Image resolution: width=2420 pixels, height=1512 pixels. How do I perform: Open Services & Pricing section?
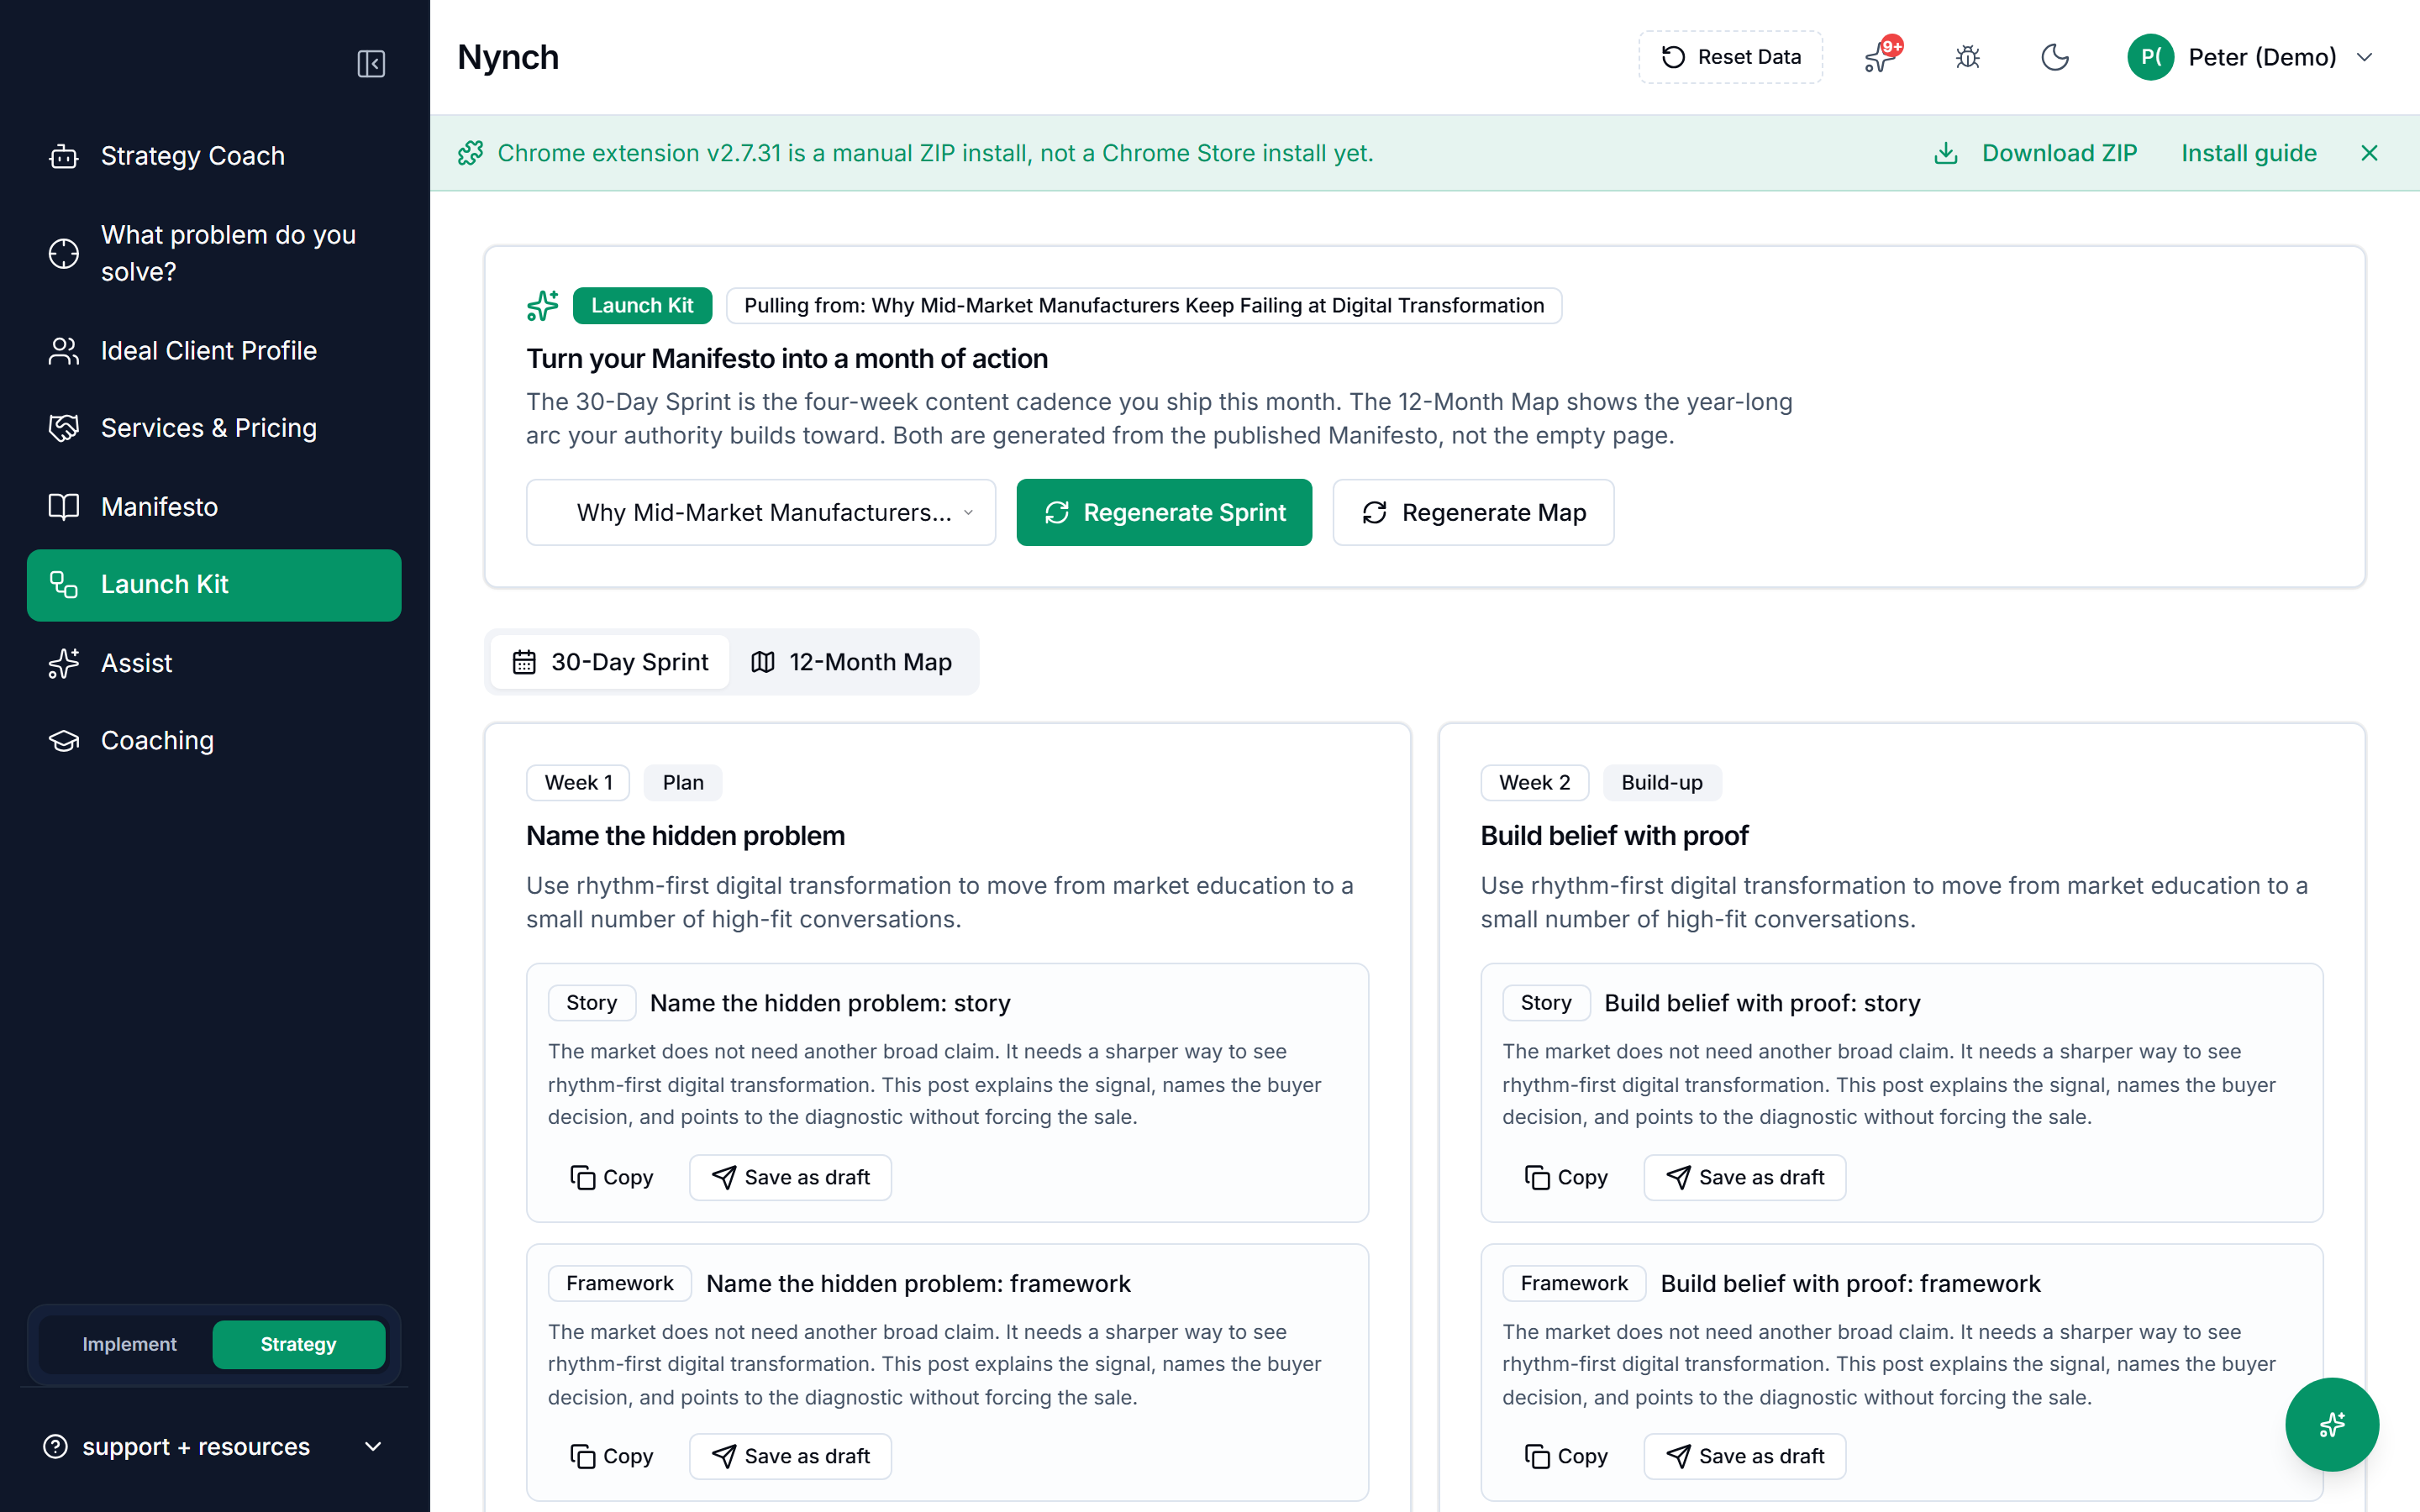click(x=214, y=428)
